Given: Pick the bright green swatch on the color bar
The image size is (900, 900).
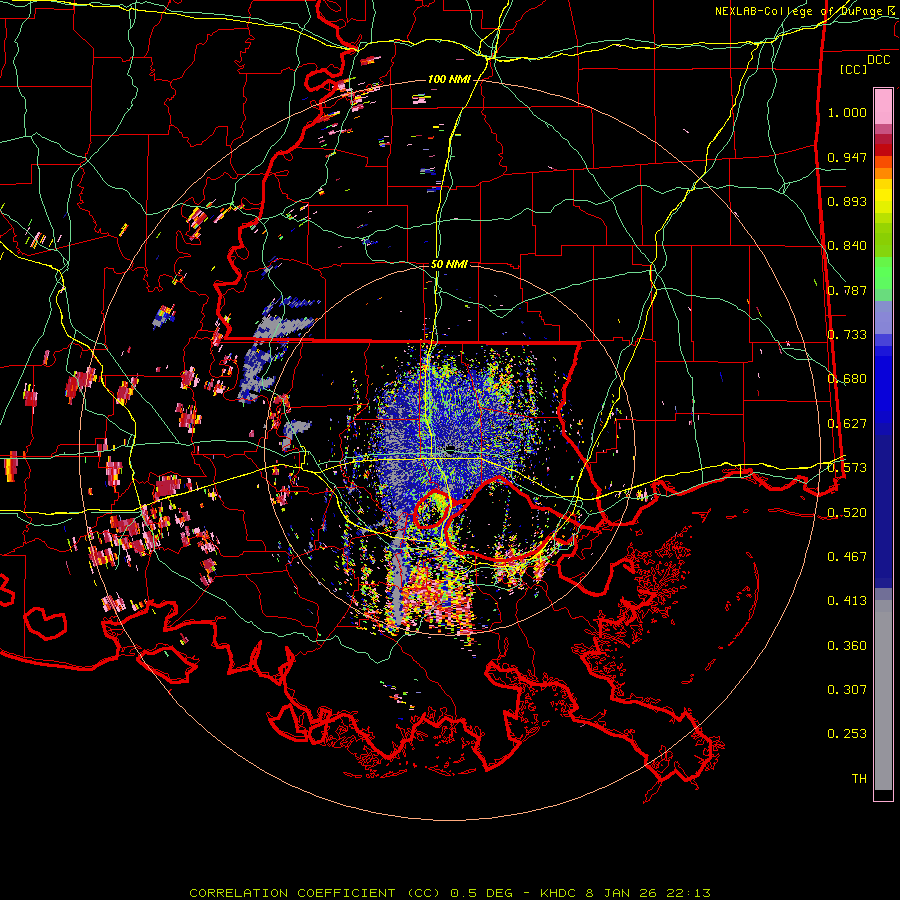Looking at the screenshot, I should [x=883, y=273].
